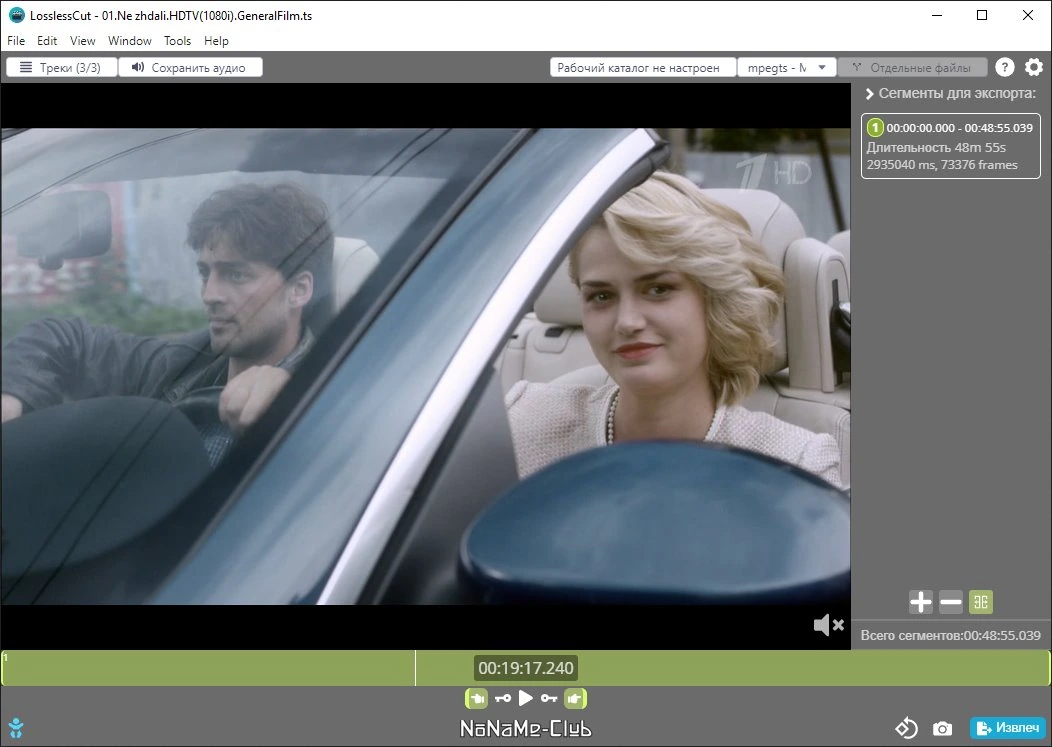
Task: Click the LosslessCut title bar app icon
Action: click(16, 15)
